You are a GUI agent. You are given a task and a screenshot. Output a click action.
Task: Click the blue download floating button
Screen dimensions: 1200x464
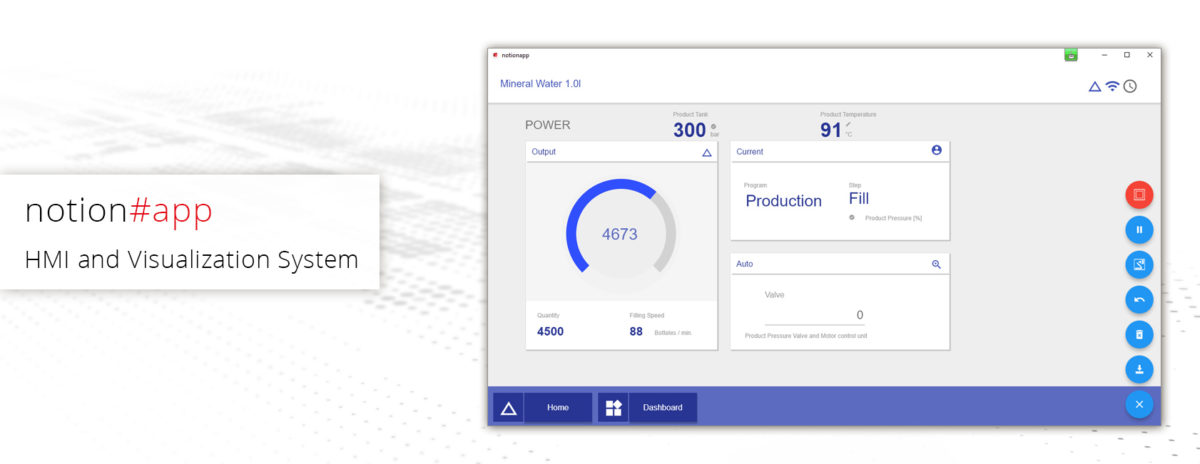point(1139,369)
